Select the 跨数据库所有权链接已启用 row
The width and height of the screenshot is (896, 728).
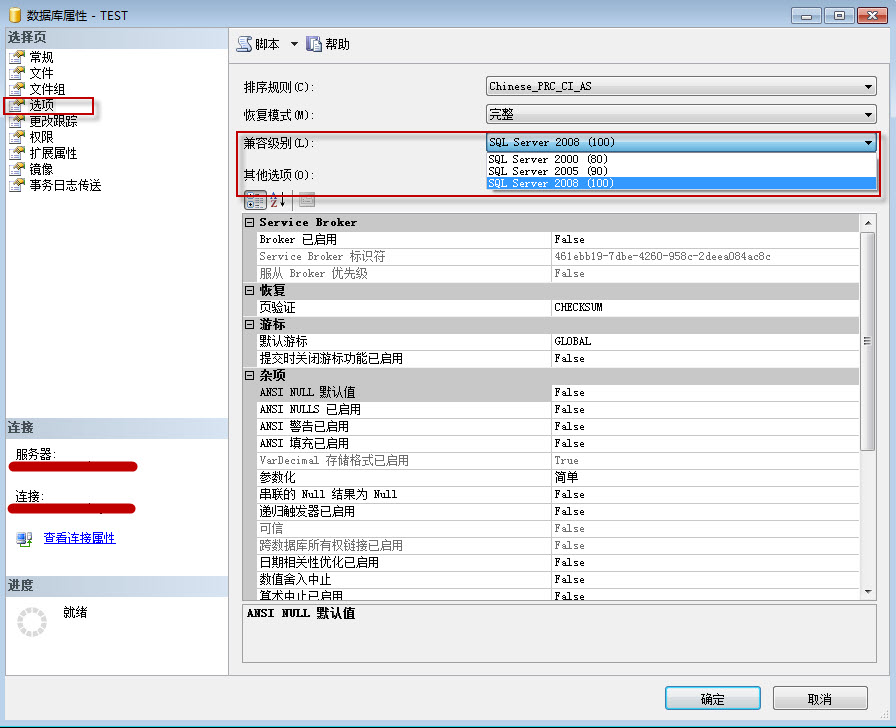click(557, 545)
